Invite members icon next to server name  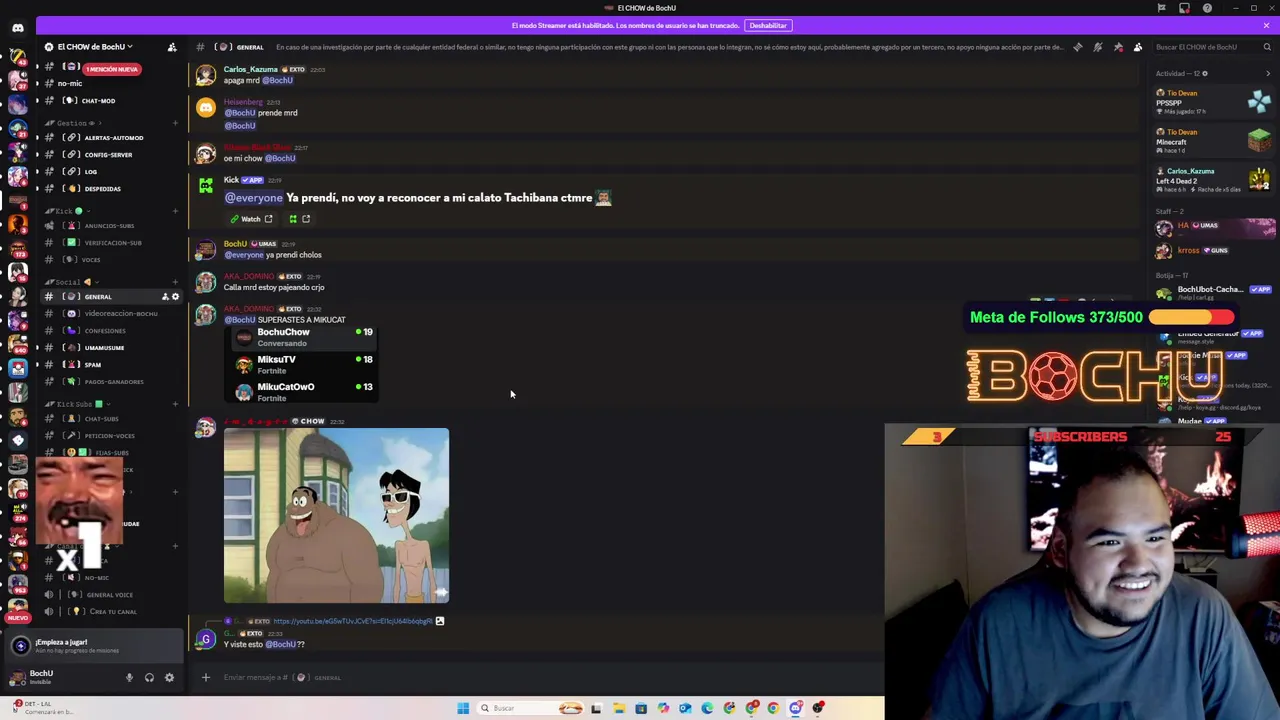(x=172, y=47)
